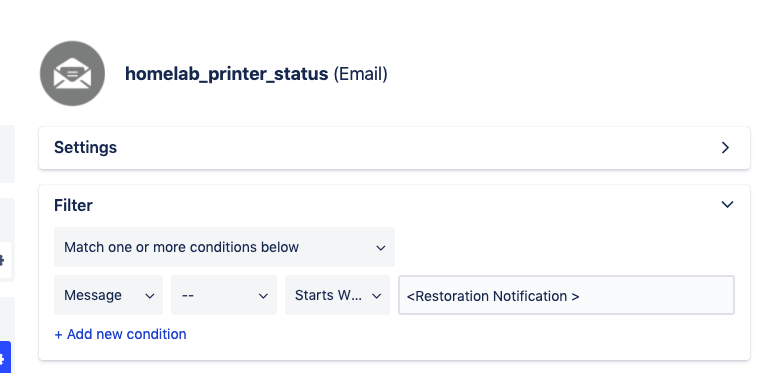Image resolution: width=778 pixels, height=373 pixels.
Task: Click the arrow on the Message dropdown
Action: coord(149,296)
